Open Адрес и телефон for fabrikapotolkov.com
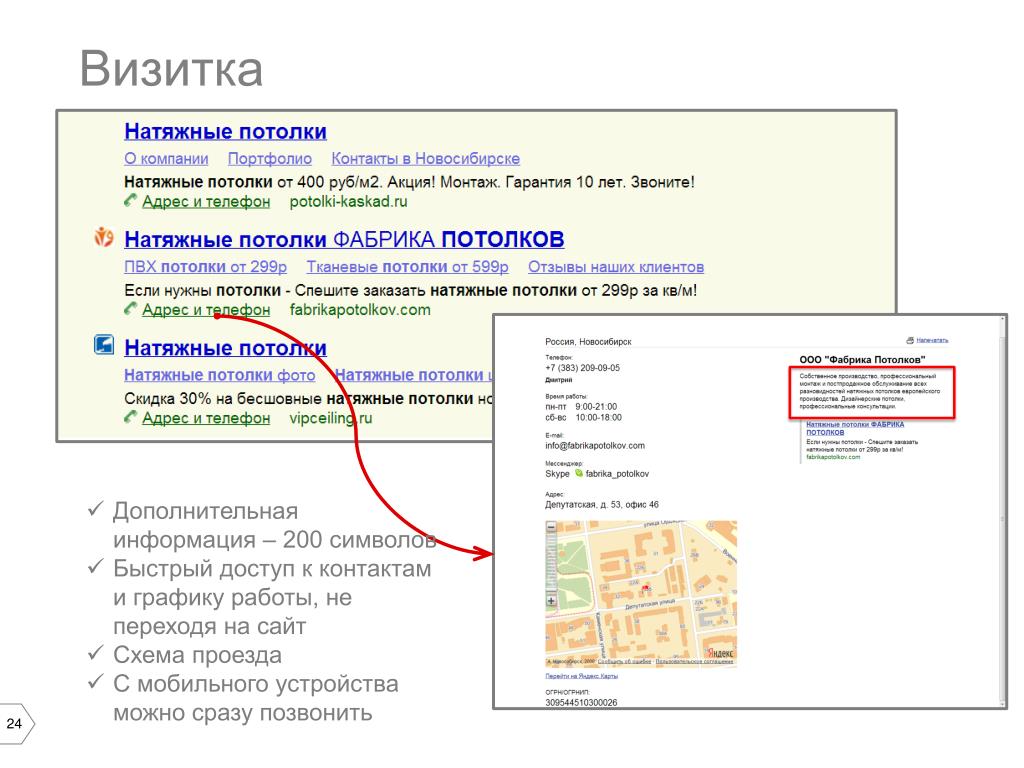The height and width of the screenshot is (768, 1024). pos(206,310)
